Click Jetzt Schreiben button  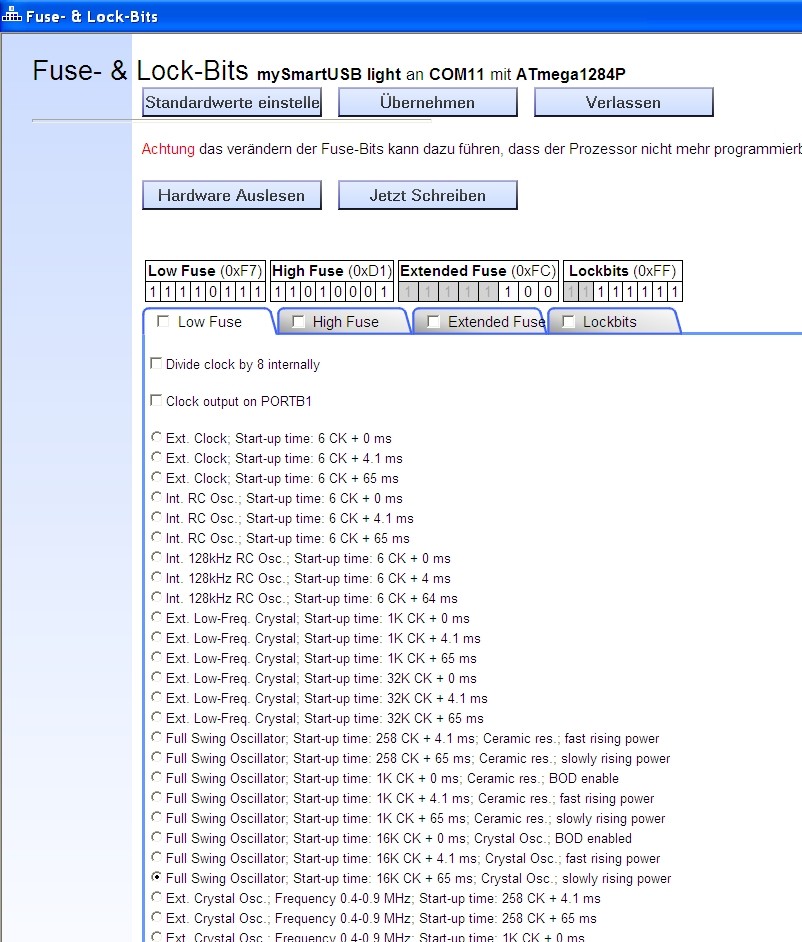(x=428, y=195)
